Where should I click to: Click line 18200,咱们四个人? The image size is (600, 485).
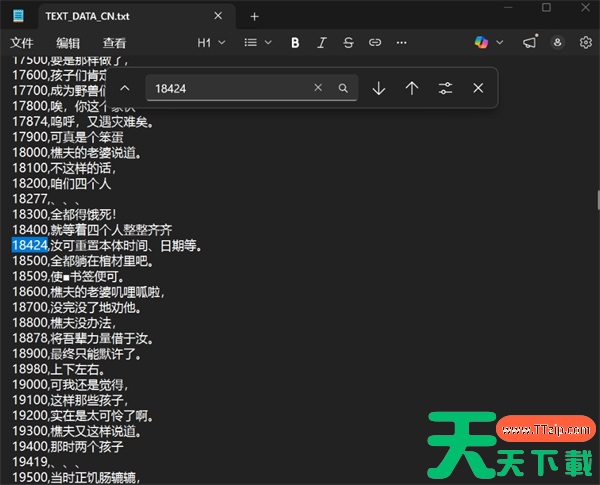pyautogui.click(x=62, y=184)
